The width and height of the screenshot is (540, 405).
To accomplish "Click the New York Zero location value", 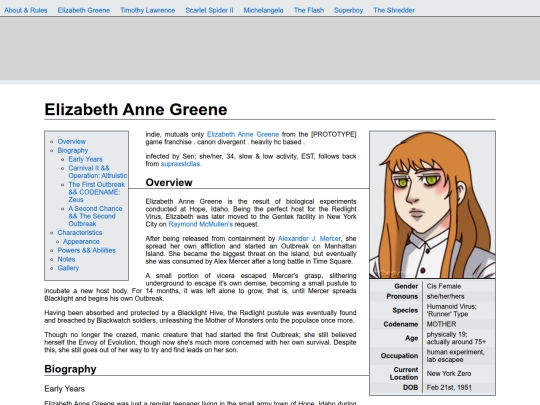I will coord(449,373).
